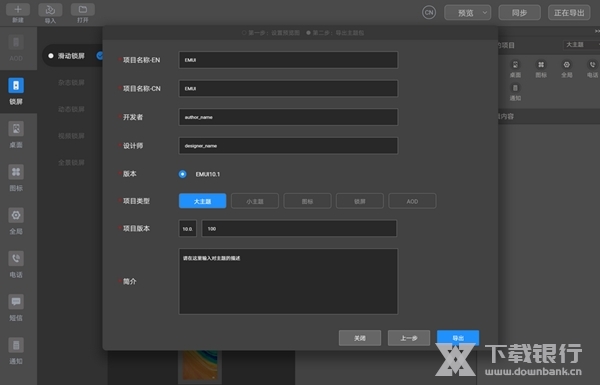Click the 项目版本 field showing 100
The height and width of the screenshot is (385, 600).
(x=299, y=228)
